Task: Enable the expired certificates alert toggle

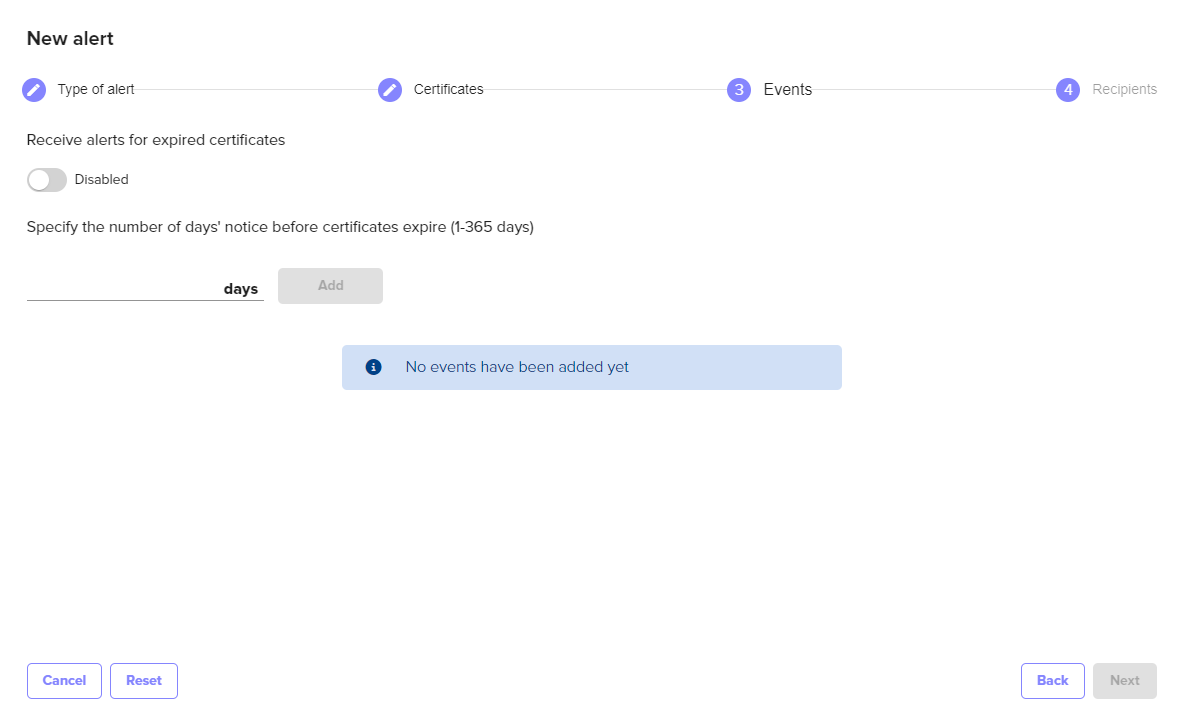Action: coord(47,180)
